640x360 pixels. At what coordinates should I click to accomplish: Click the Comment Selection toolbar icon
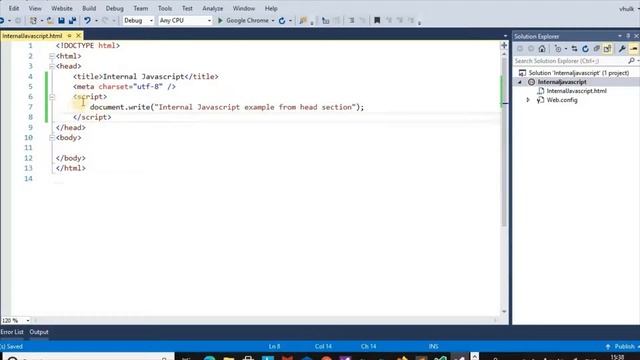(x=351, y=20)
